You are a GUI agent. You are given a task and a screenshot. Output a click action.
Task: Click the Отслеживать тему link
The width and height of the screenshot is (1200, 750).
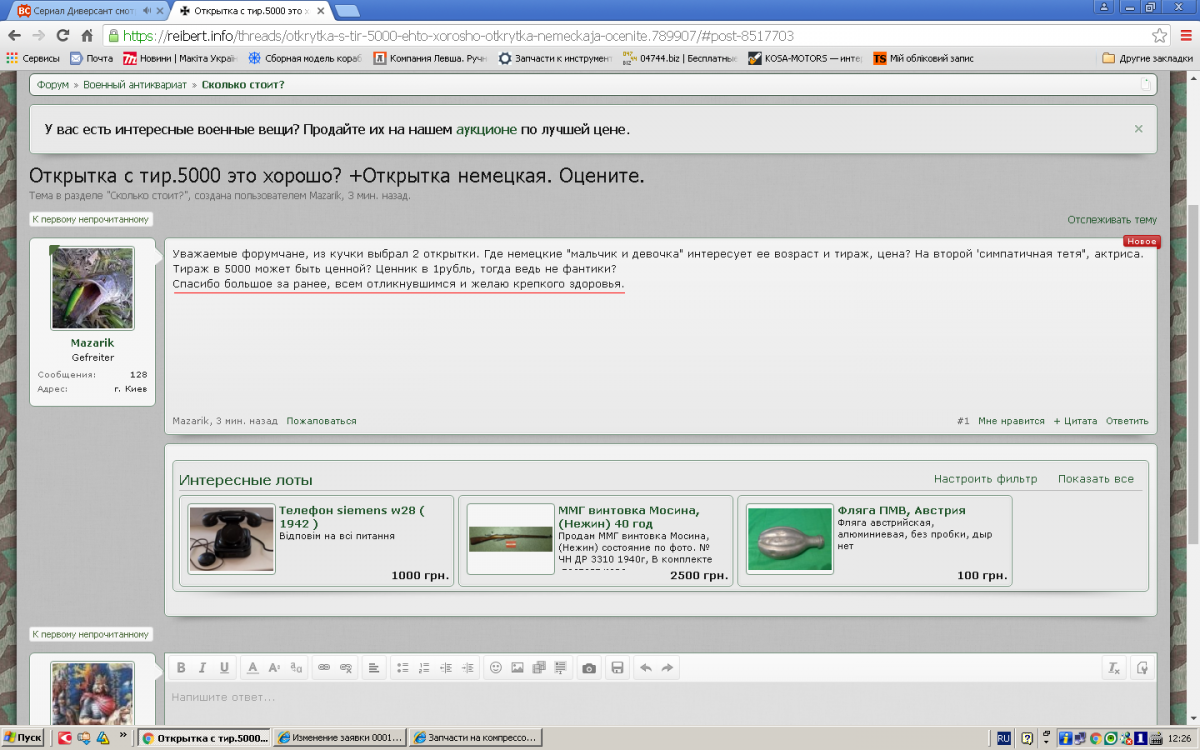(1111, 220)
